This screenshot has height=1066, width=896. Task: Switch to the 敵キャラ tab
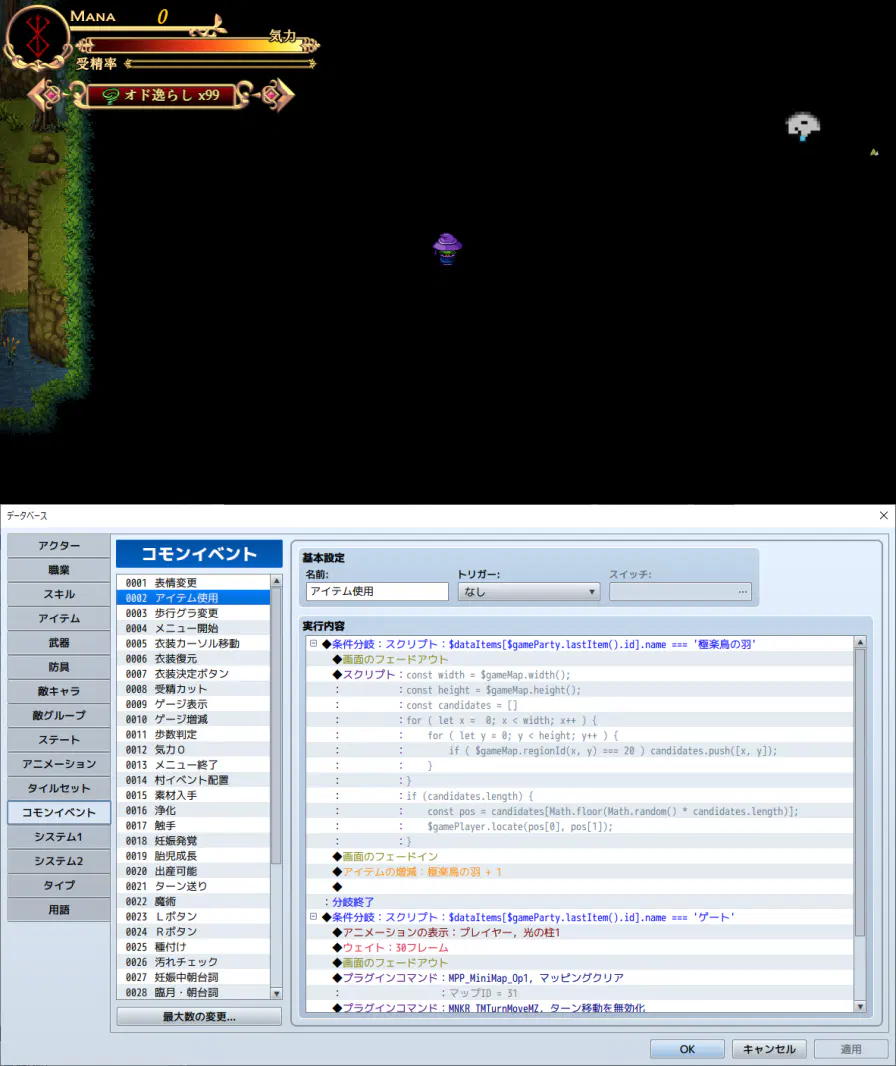tap(59, 691)
